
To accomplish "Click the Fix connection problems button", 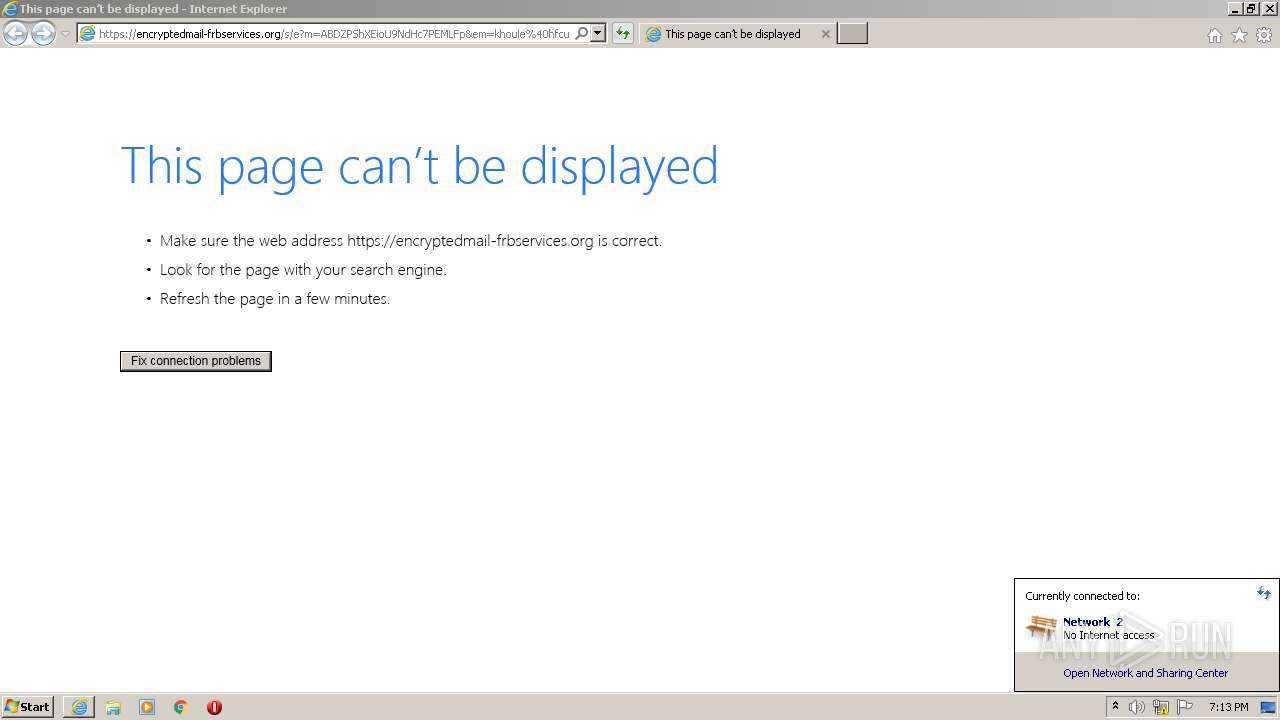I will tap(196, 361).
